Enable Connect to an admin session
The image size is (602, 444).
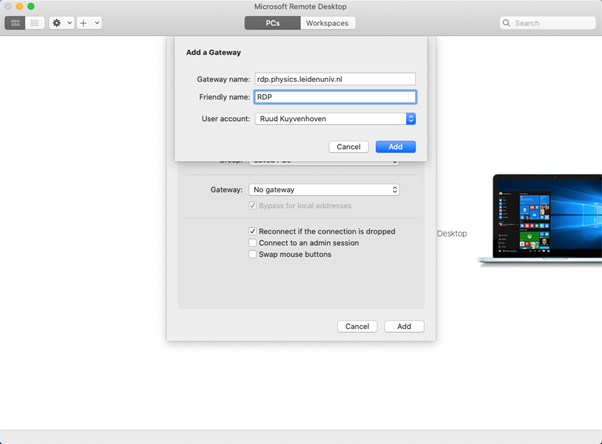(253, 243)
